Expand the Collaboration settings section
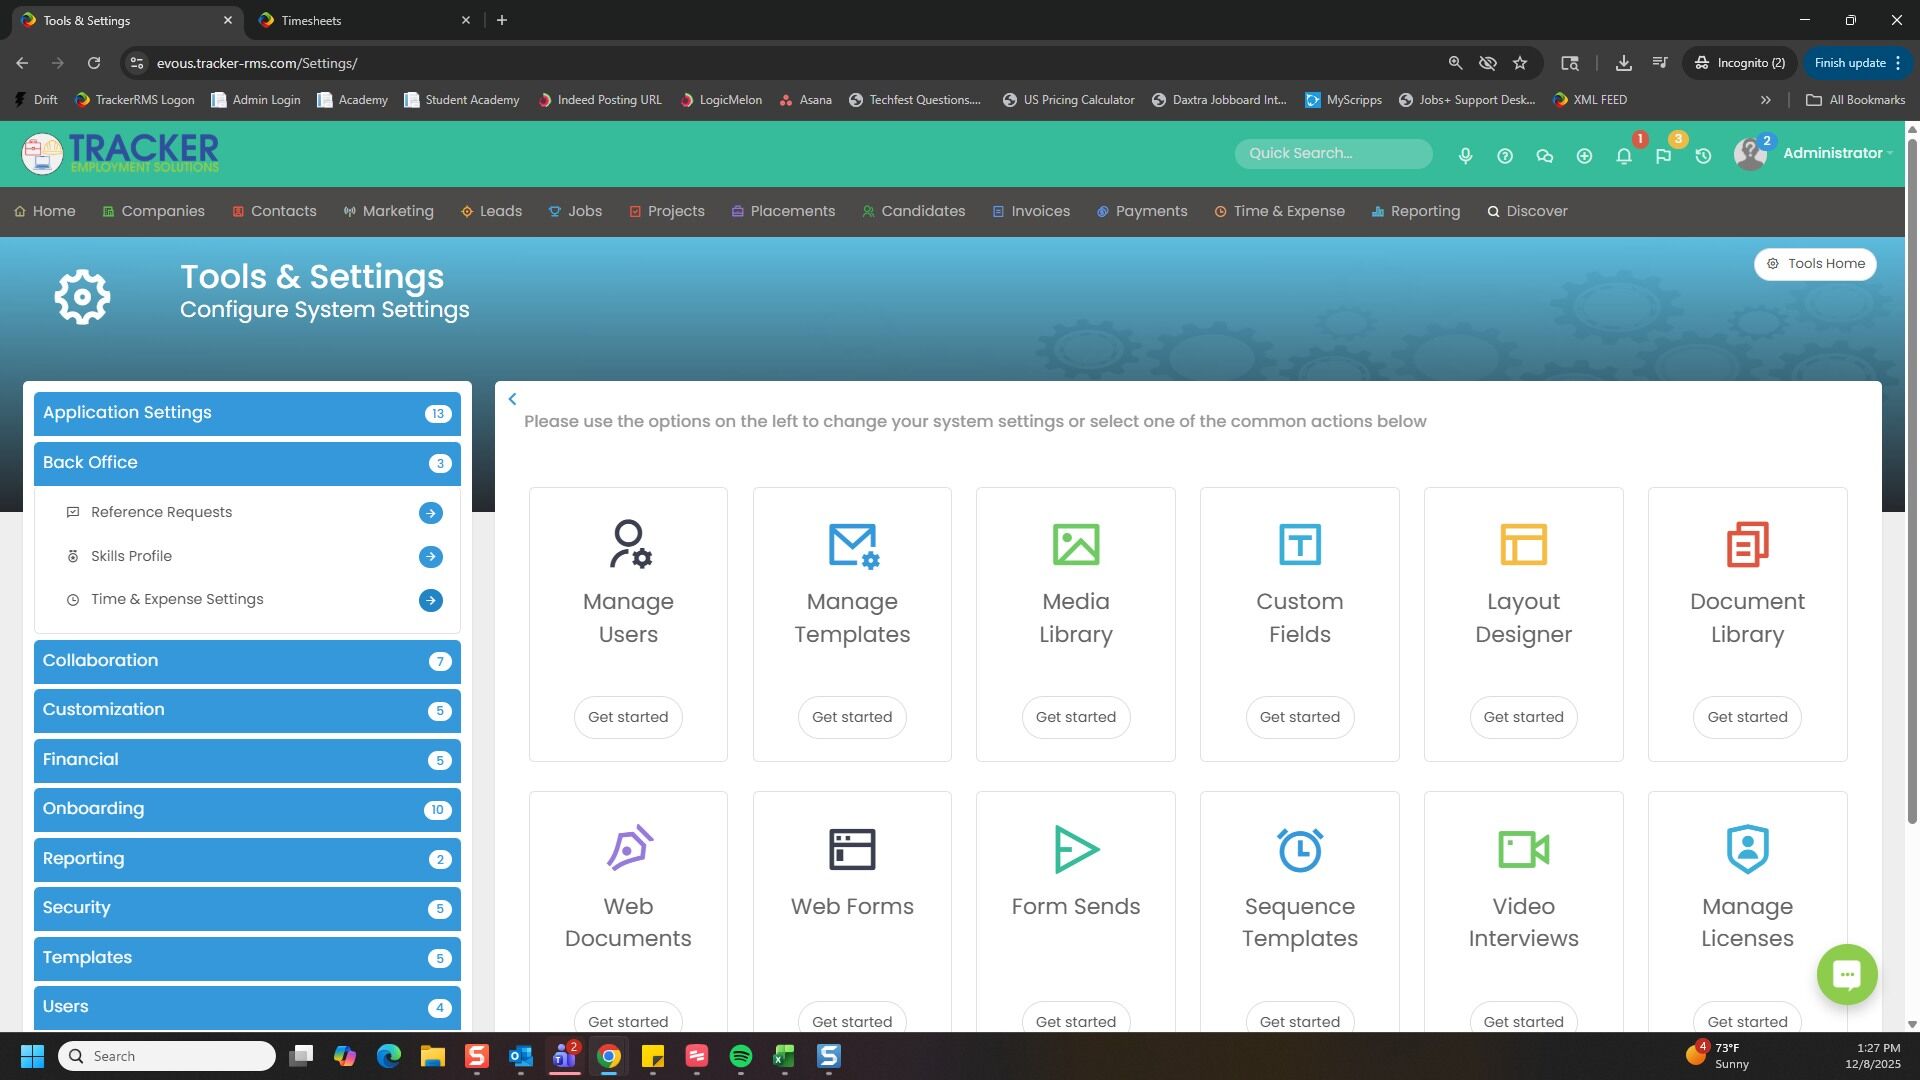 246,661
